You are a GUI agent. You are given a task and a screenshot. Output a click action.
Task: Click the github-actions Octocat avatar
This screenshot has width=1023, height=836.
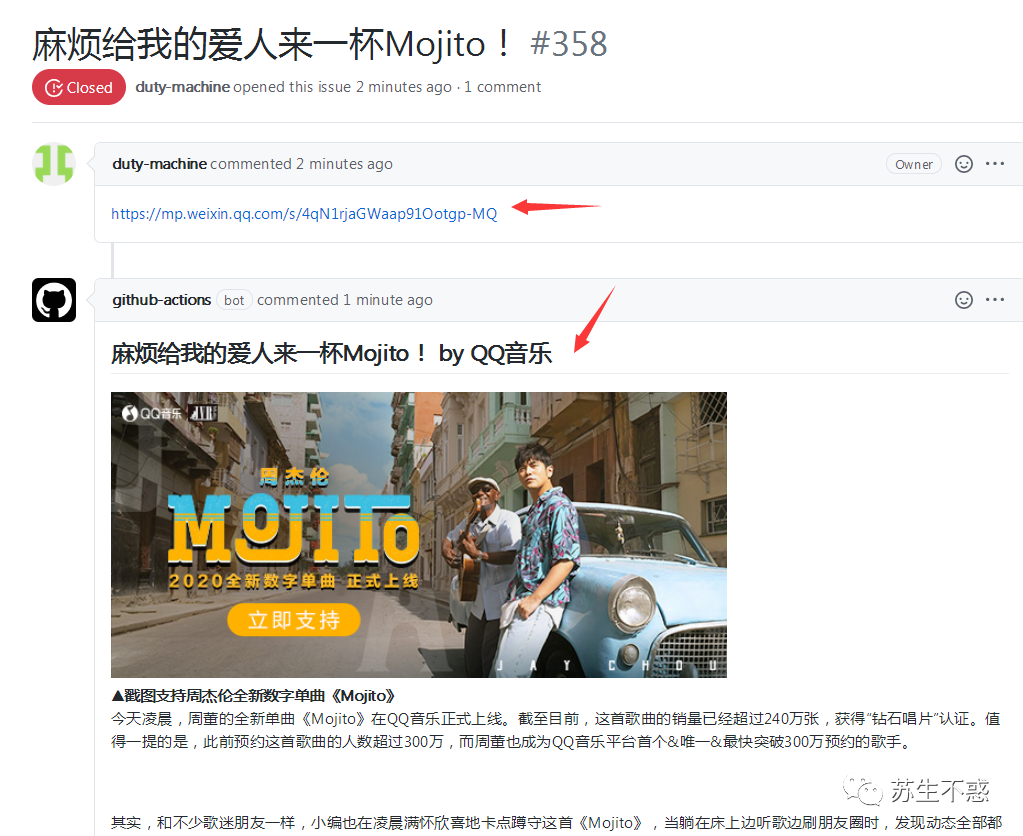tap(54, 300)
